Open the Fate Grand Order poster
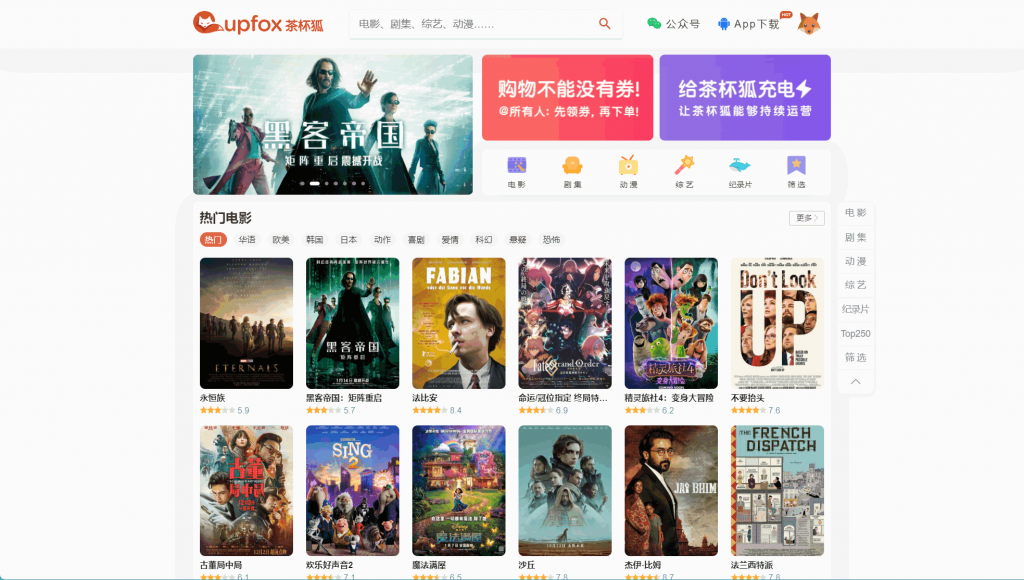 click(565, 323)
